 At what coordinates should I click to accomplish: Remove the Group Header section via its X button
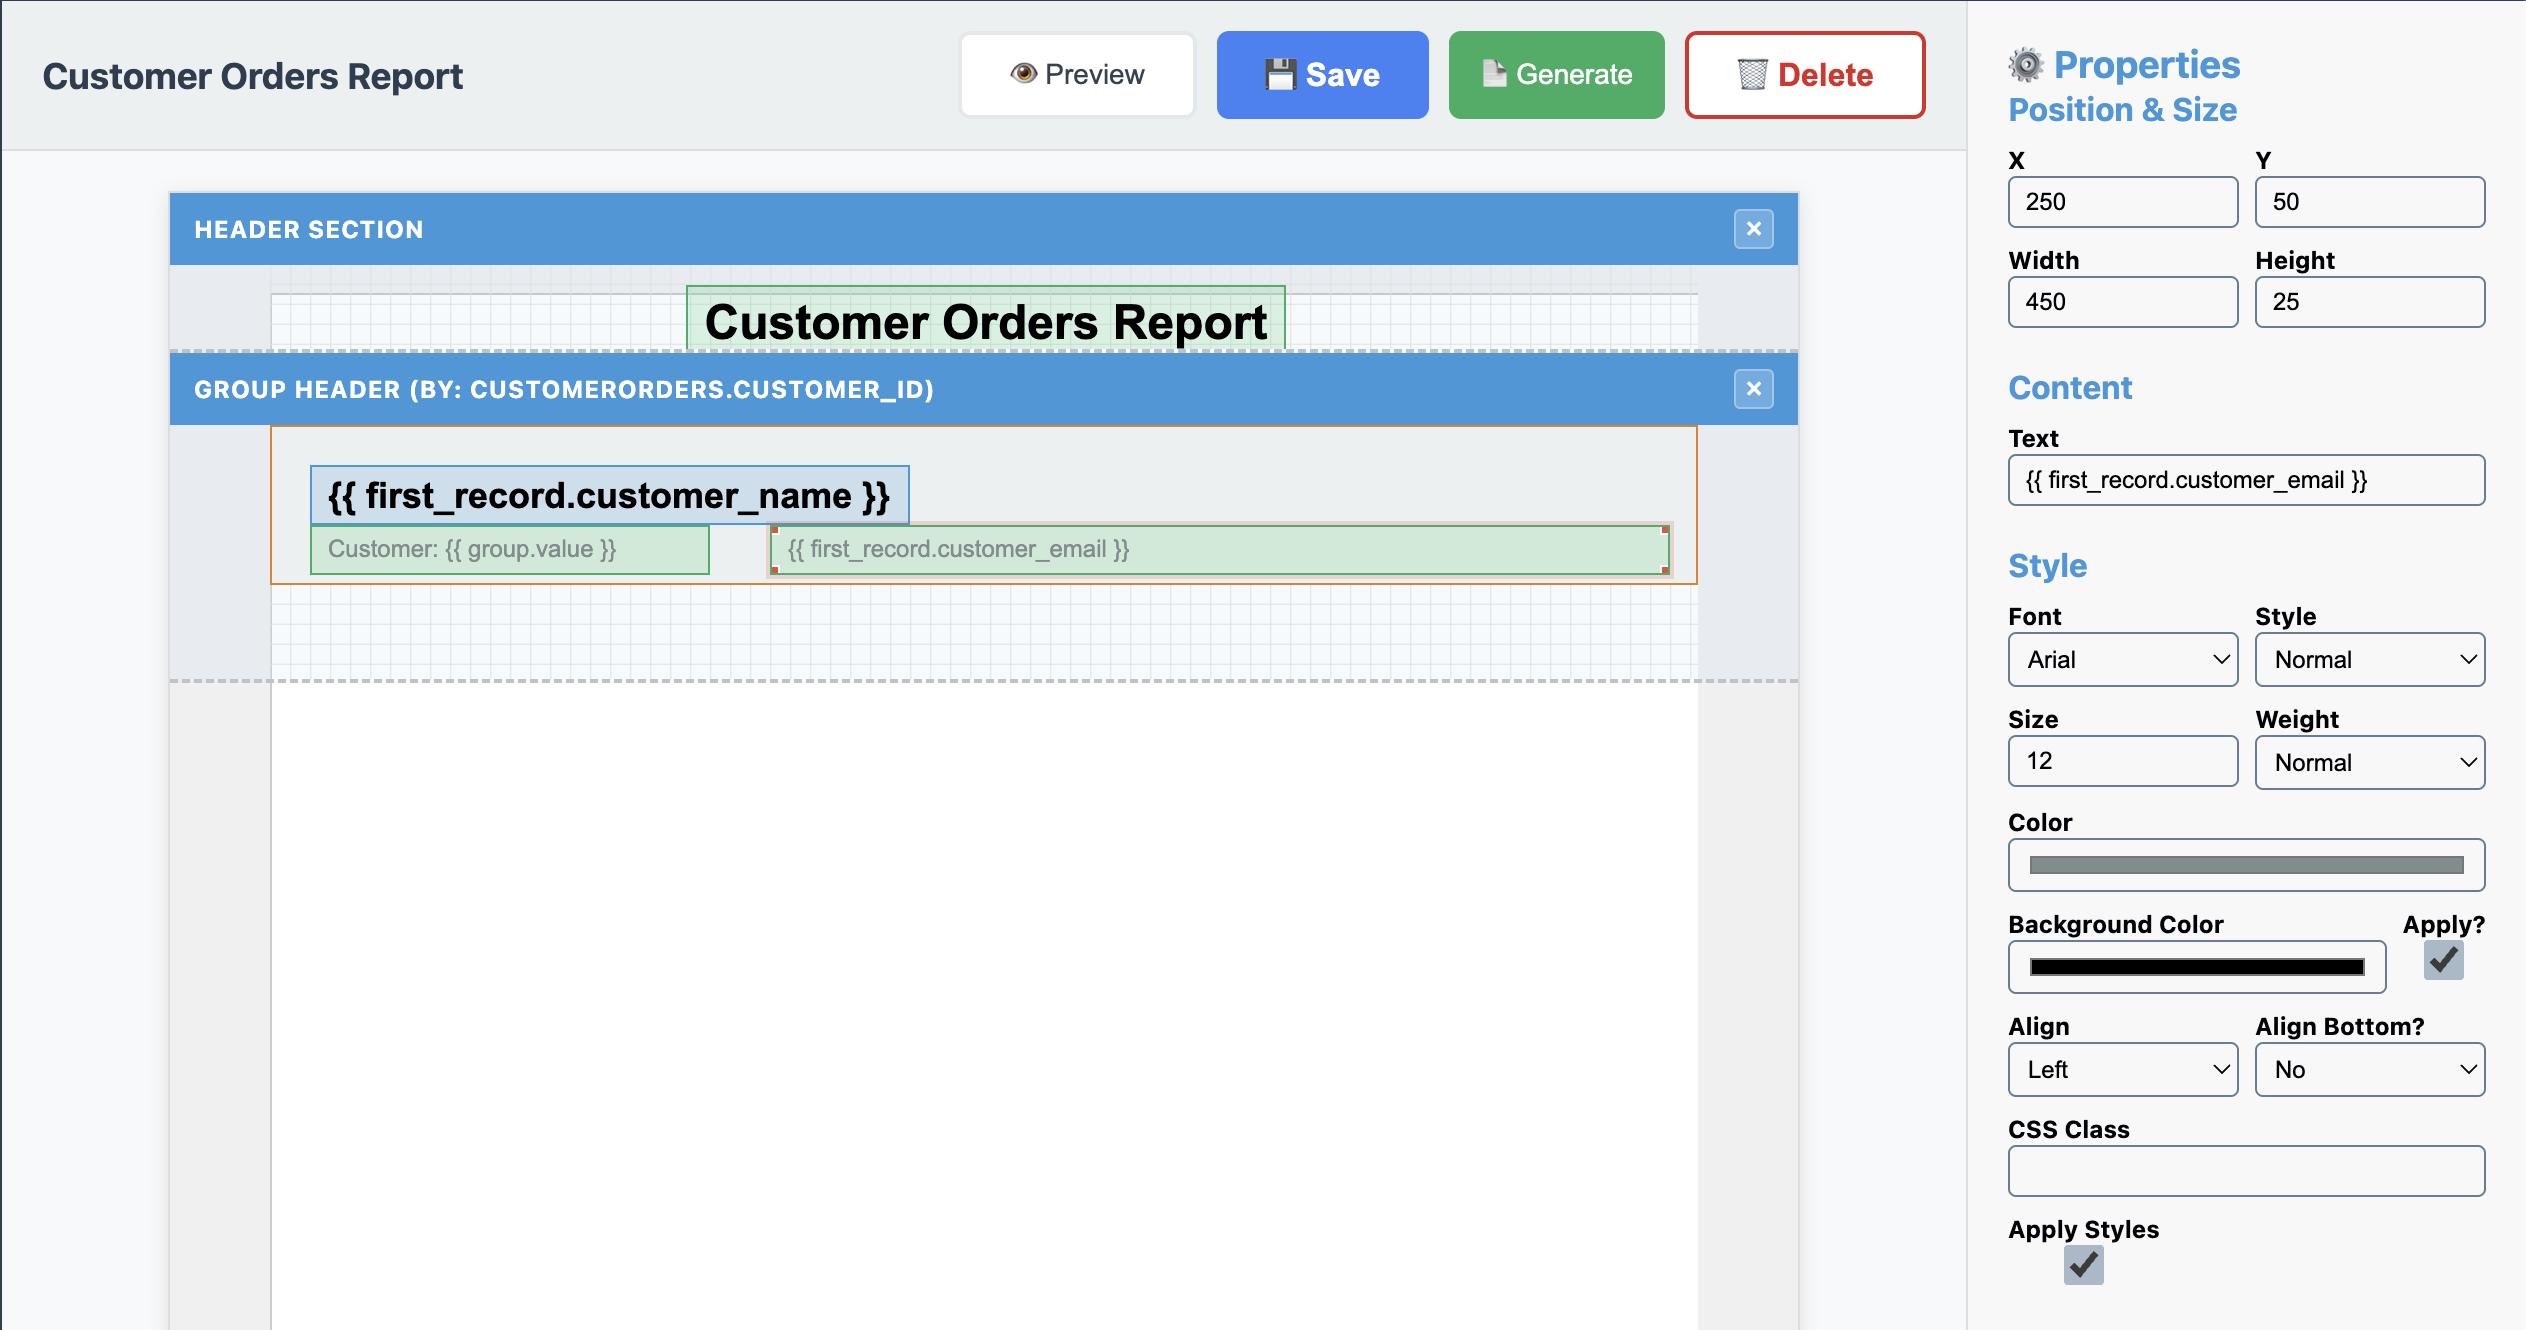pos(1753,389)
